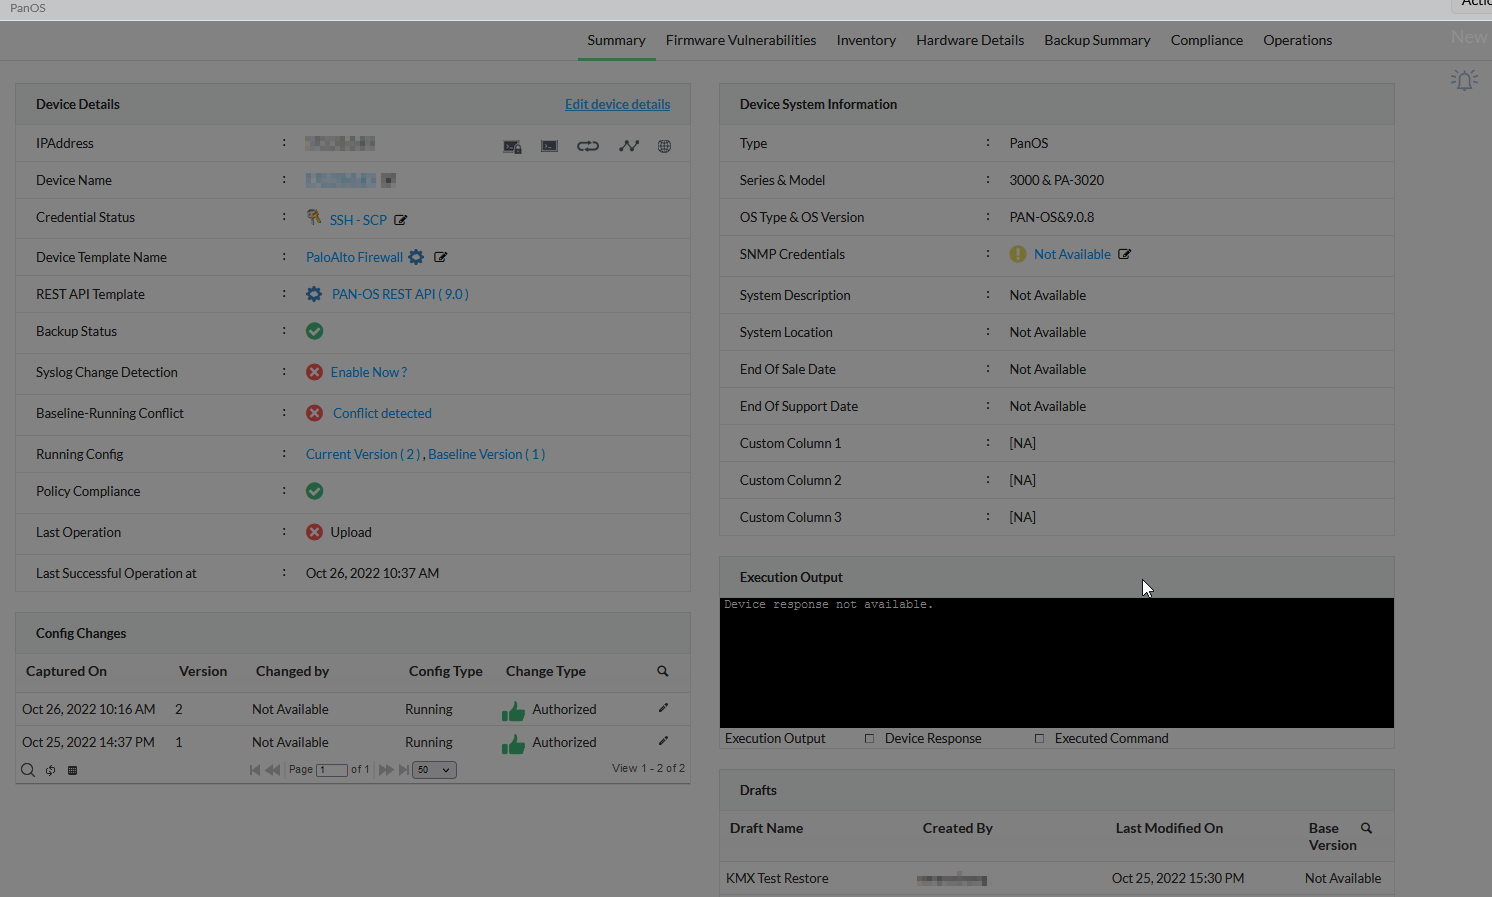Open the Hardware Details tab
The height and width of the screenshot is (897, 1492).
[970, 40]
